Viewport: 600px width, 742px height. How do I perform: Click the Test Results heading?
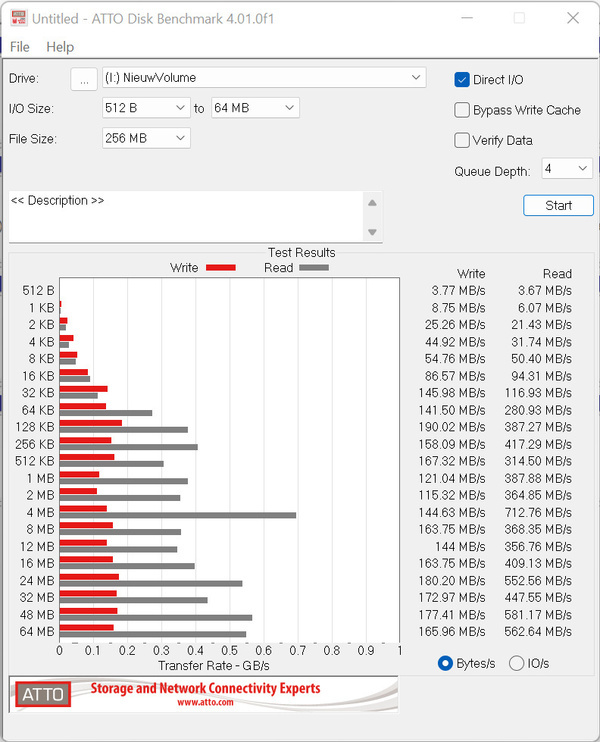(x=301, y=253)
